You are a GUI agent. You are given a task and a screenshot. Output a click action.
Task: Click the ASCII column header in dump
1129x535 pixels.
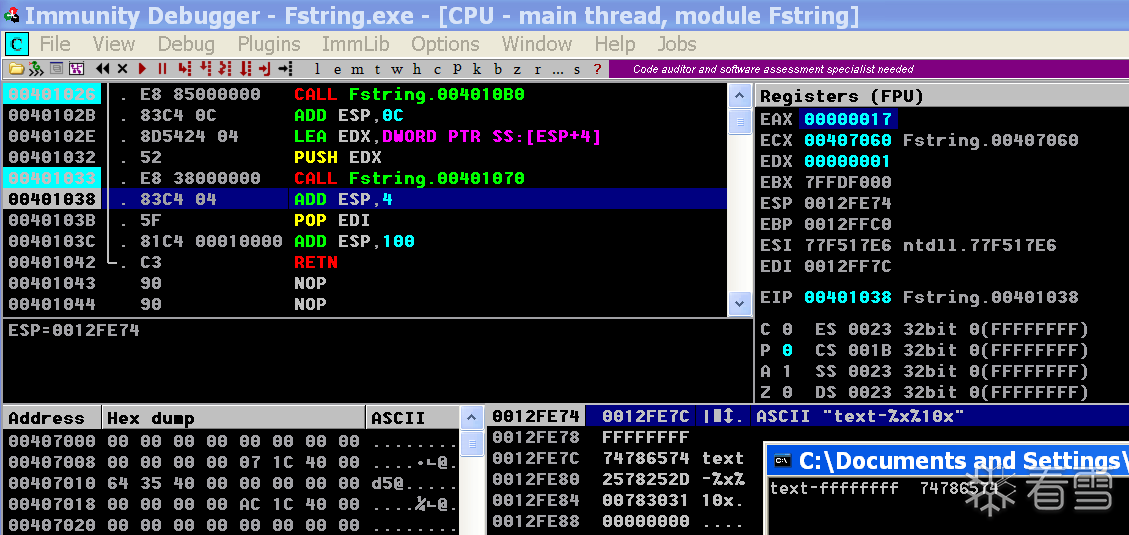pyautogui.click(x=413, y=418)
